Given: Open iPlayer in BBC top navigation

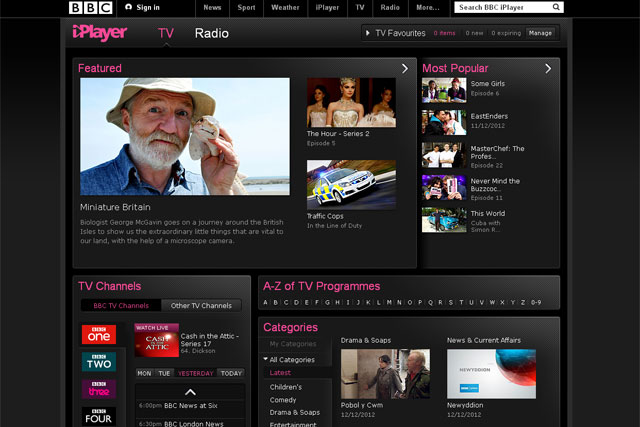Looking at the screenshot, I should click(x=327, y=7).
